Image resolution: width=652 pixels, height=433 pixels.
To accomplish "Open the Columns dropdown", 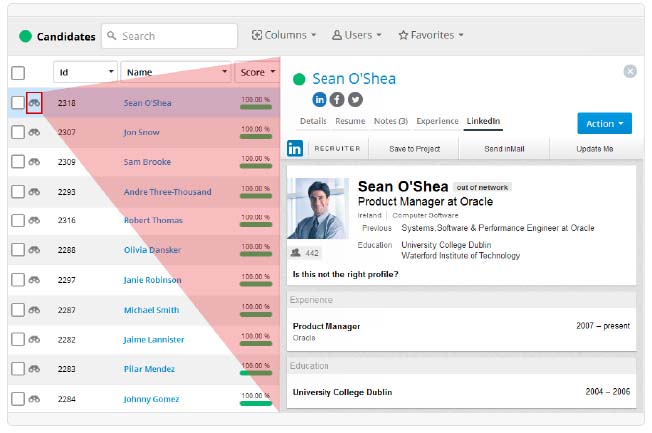I will tap(284, 35).
